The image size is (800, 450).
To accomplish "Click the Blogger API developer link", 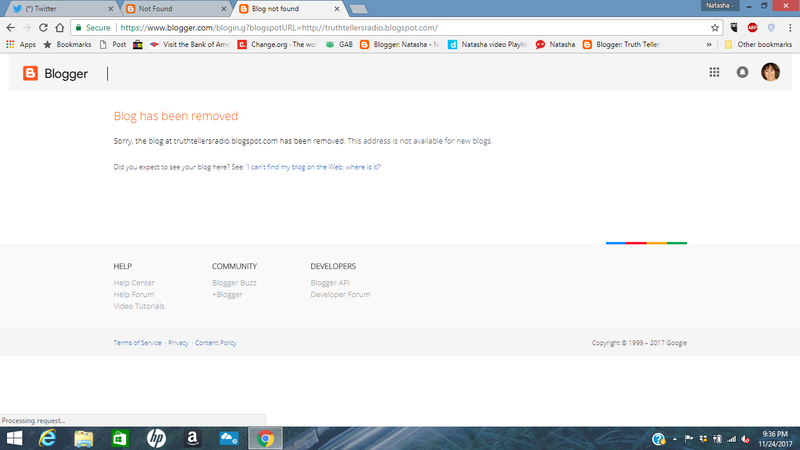I will [x=330, y=283].
